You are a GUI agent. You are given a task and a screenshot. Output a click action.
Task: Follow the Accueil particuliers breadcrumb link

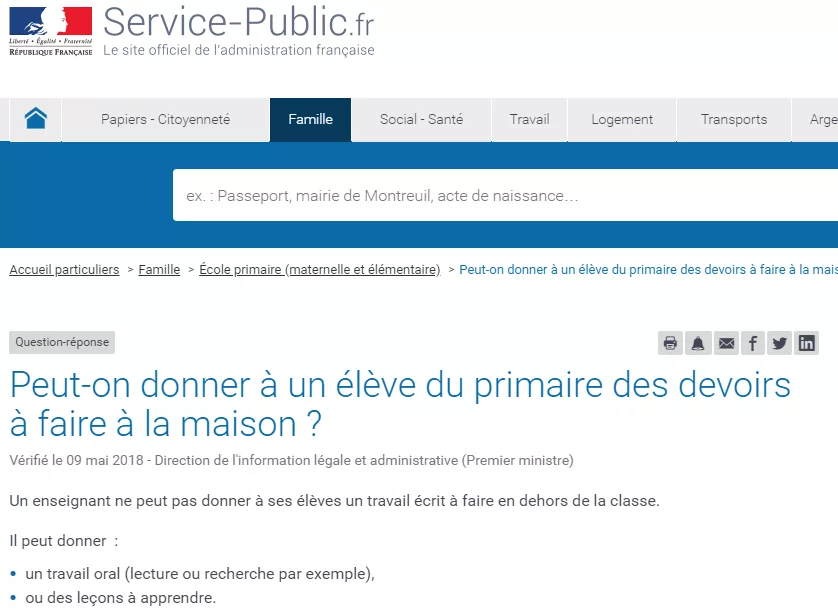(x=64, y=269)
